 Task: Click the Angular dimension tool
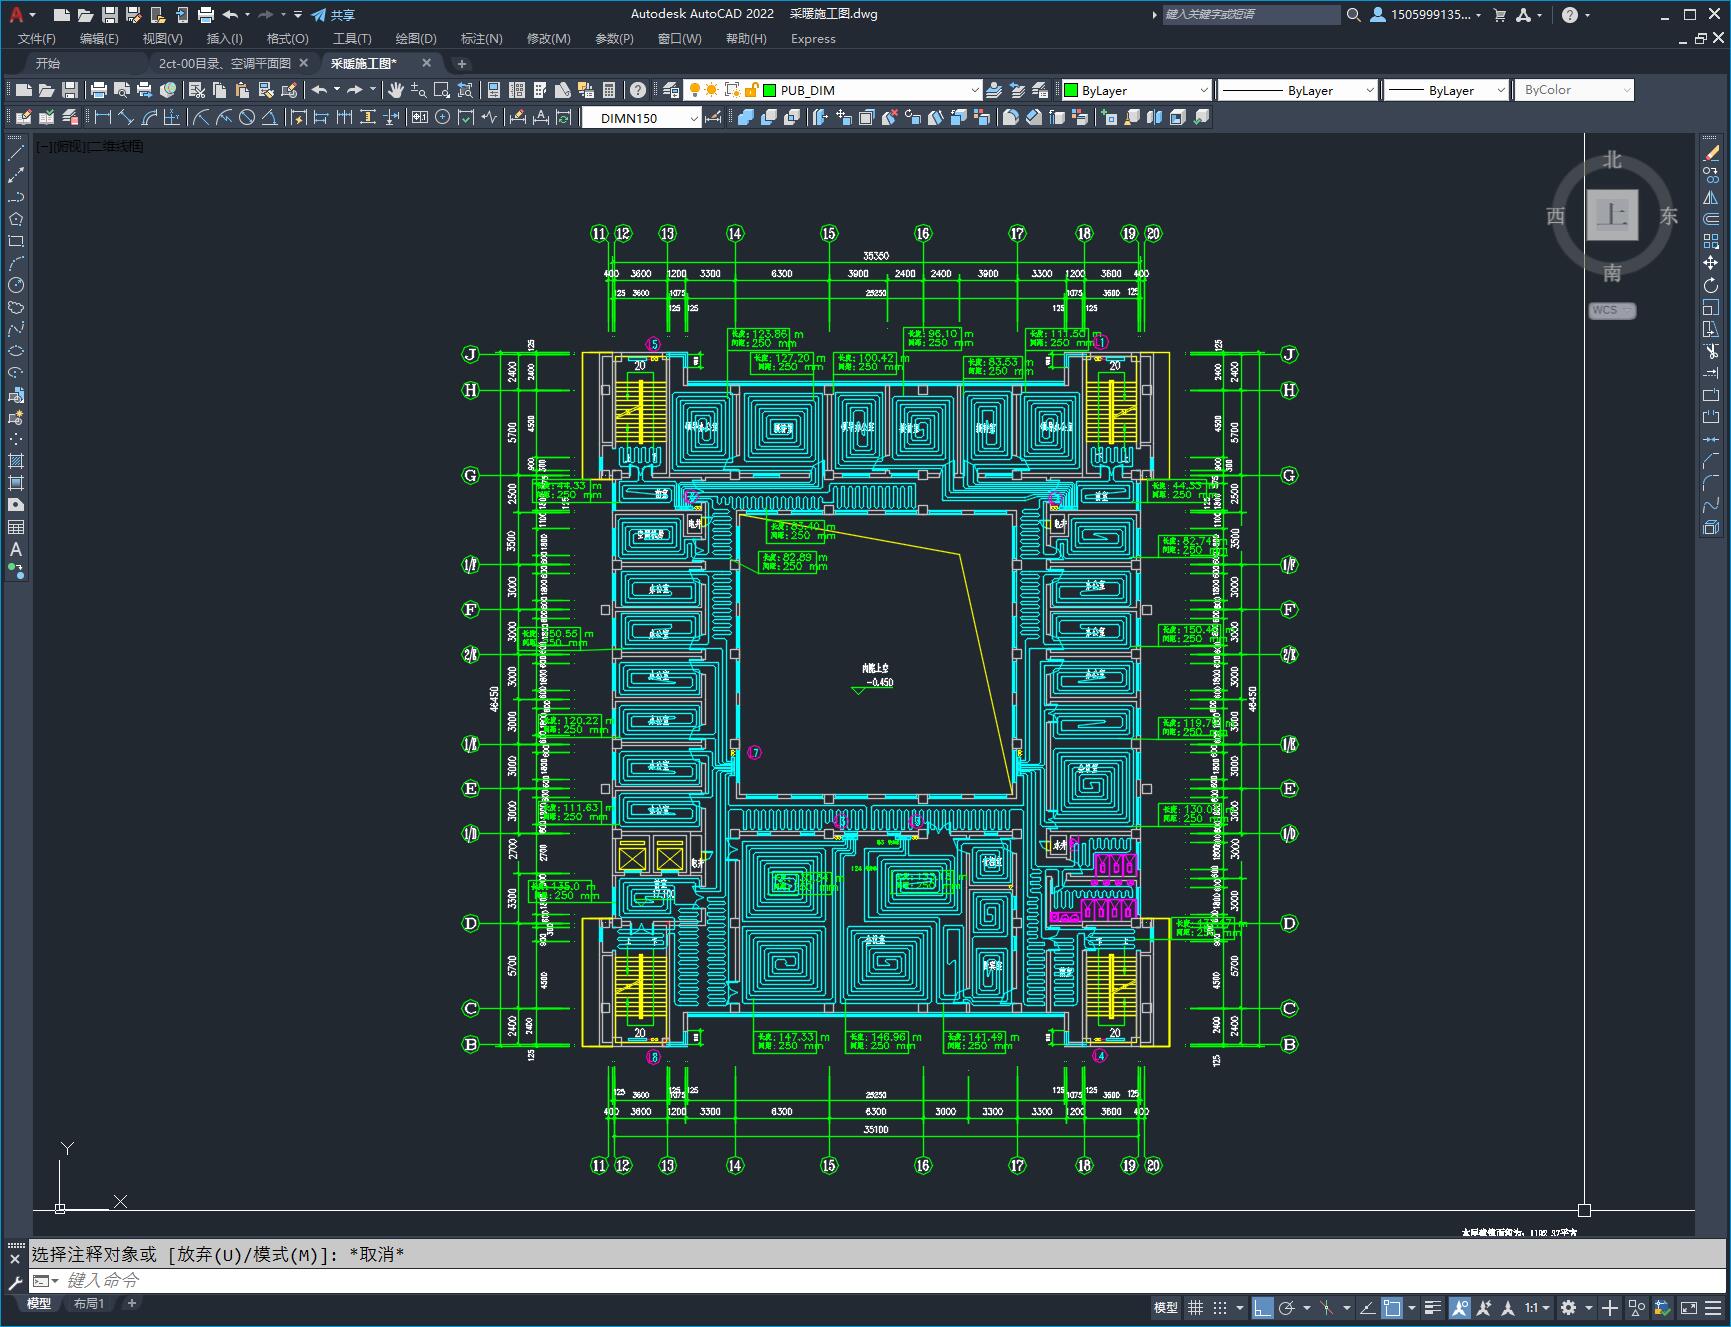coord(269,117)
